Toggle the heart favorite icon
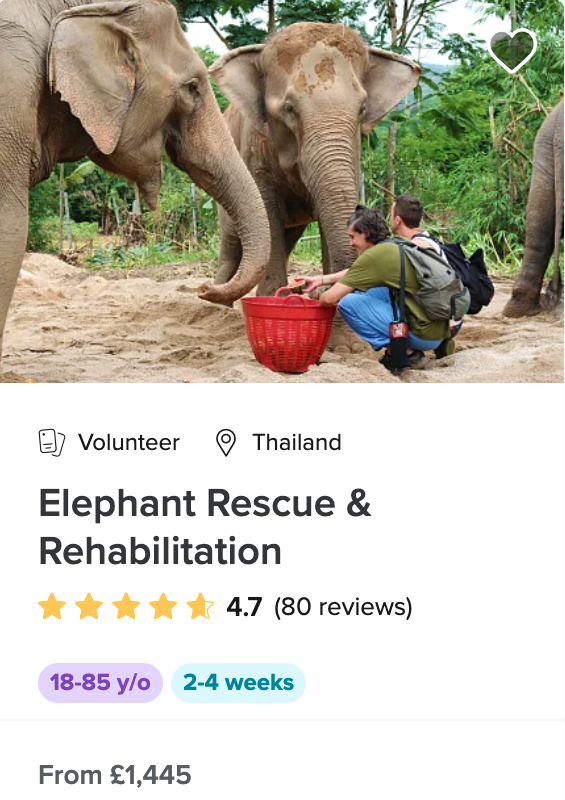Screen dimensions: 565x800 tap(512, 51)
